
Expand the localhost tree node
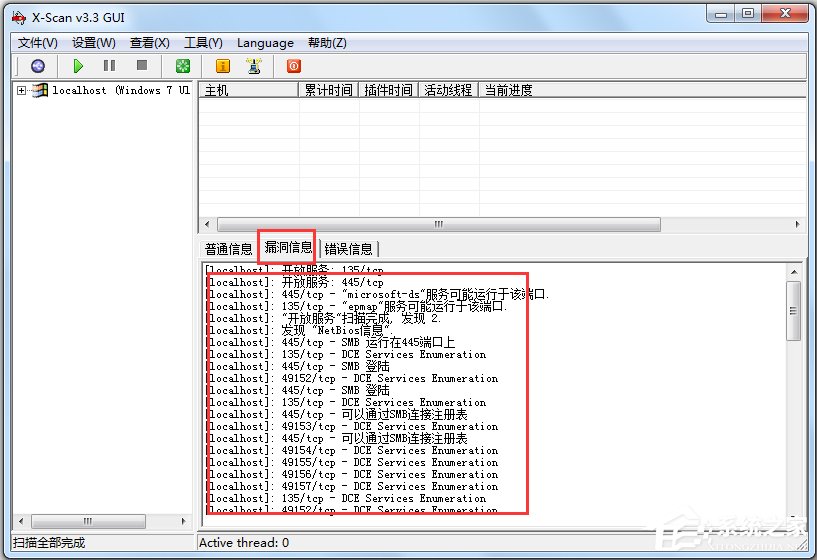pos(21,90)
